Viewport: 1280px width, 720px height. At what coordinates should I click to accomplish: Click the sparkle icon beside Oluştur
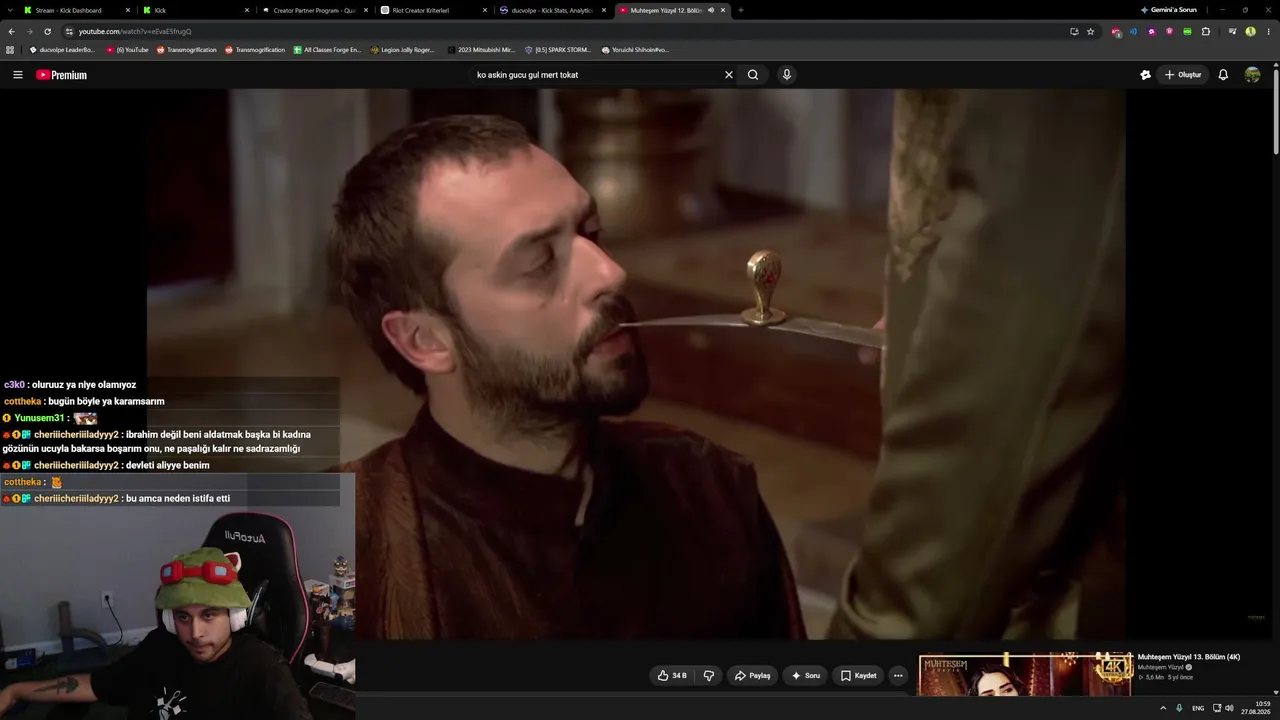[x=1145, y=75]
